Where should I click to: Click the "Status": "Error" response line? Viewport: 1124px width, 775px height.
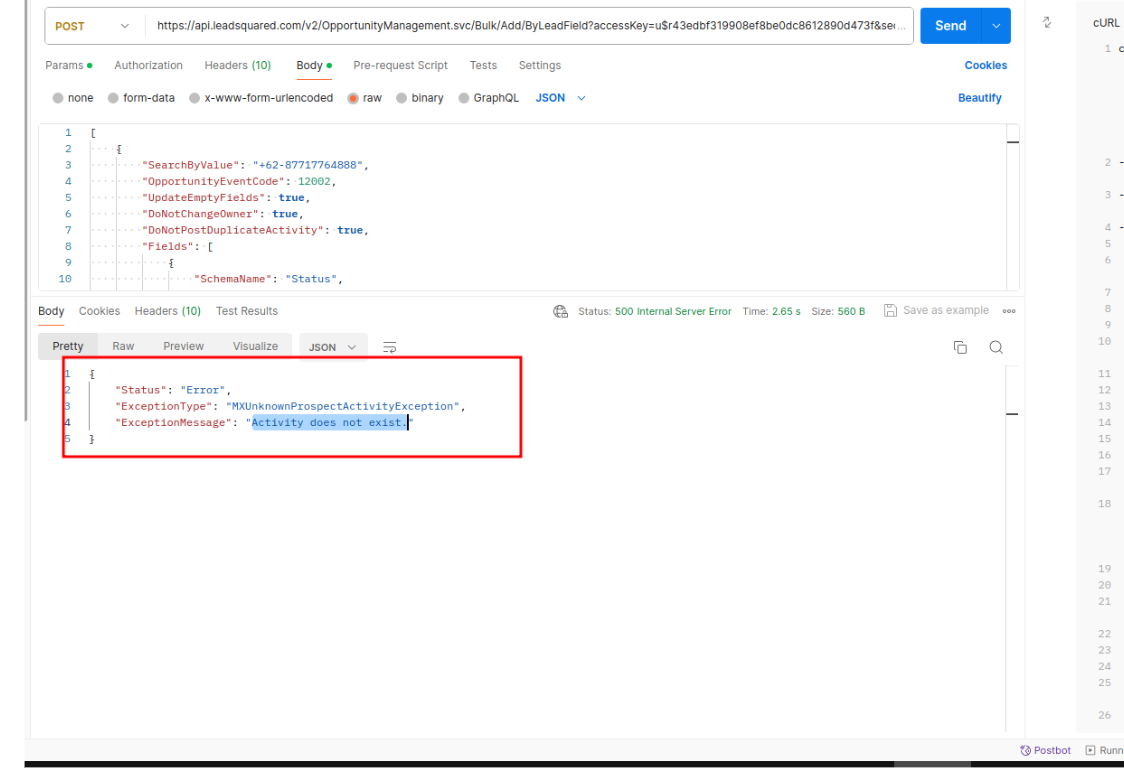[173, 390]
